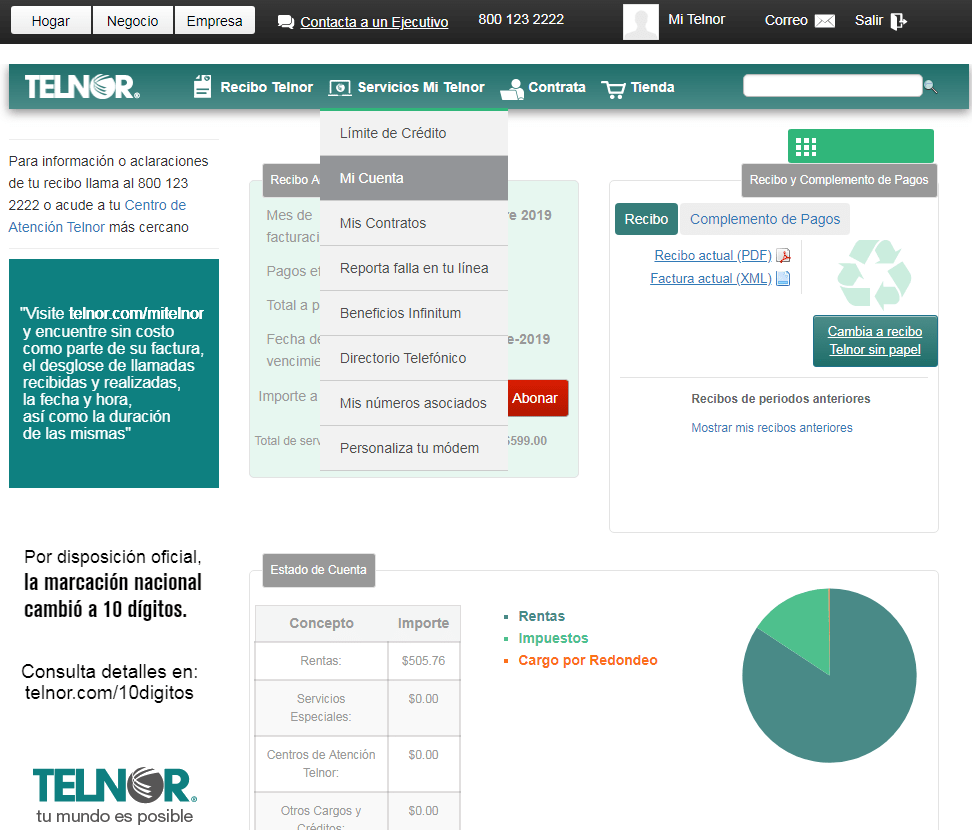Select Mi Cuenta from the dropdown
Screen dimensions: 972x830
(413, 178)
